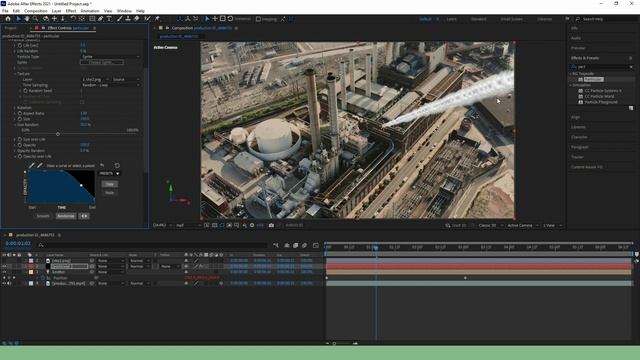Click the search help magnifier icon
Screen dimensions: 640x360
pyautogui.click(x=578, y=19)
